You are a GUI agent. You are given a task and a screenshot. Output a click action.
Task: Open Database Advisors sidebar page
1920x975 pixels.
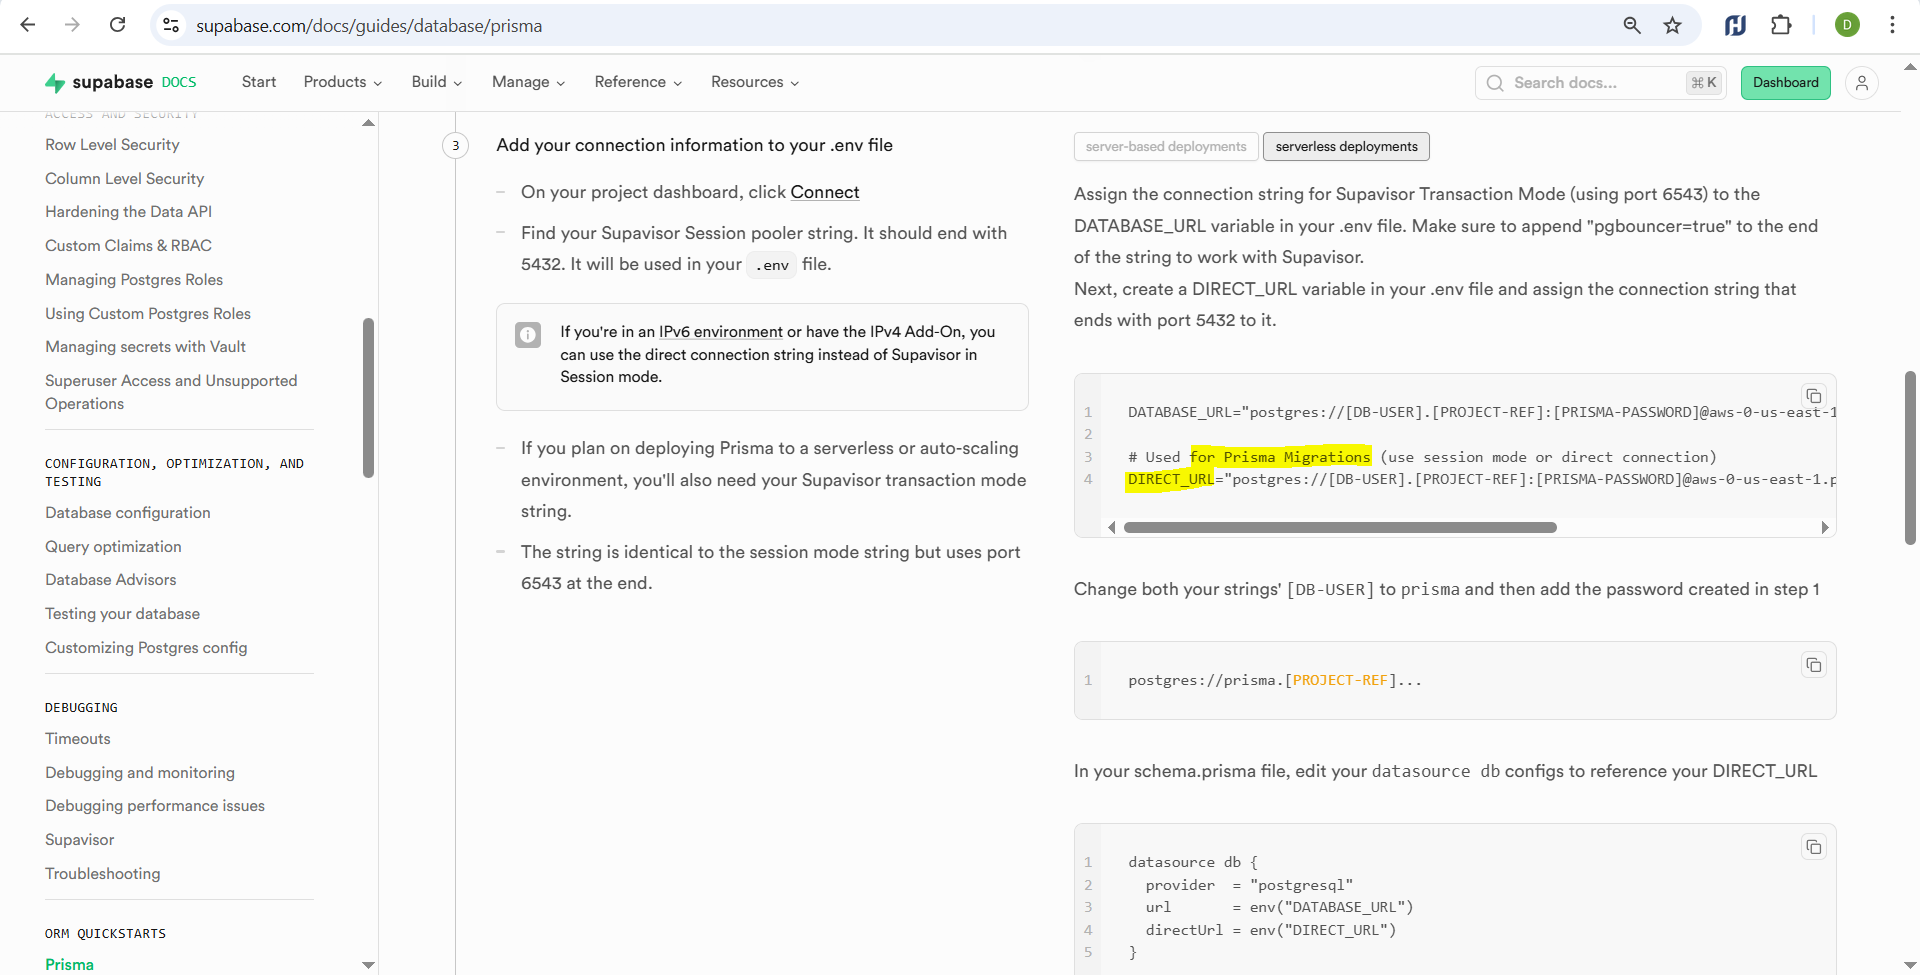click(110, 580)
